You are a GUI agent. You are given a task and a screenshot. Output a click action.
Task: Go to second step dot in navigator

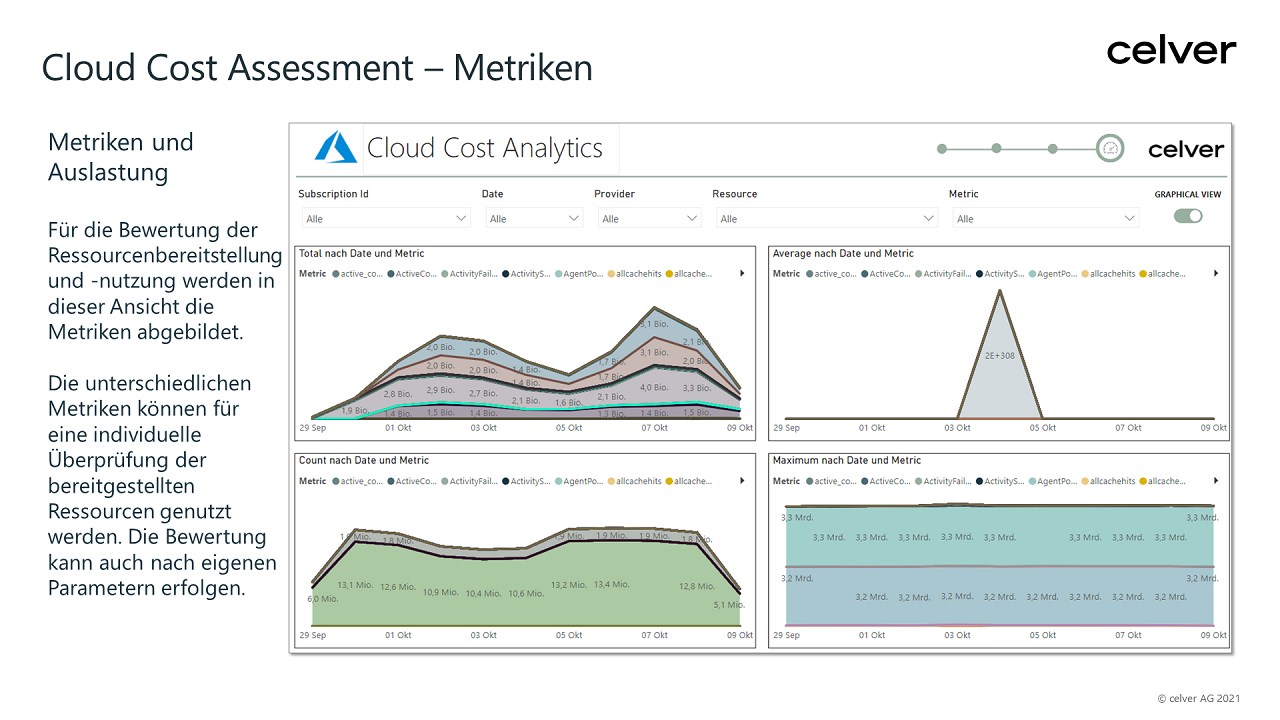[997, 149]
